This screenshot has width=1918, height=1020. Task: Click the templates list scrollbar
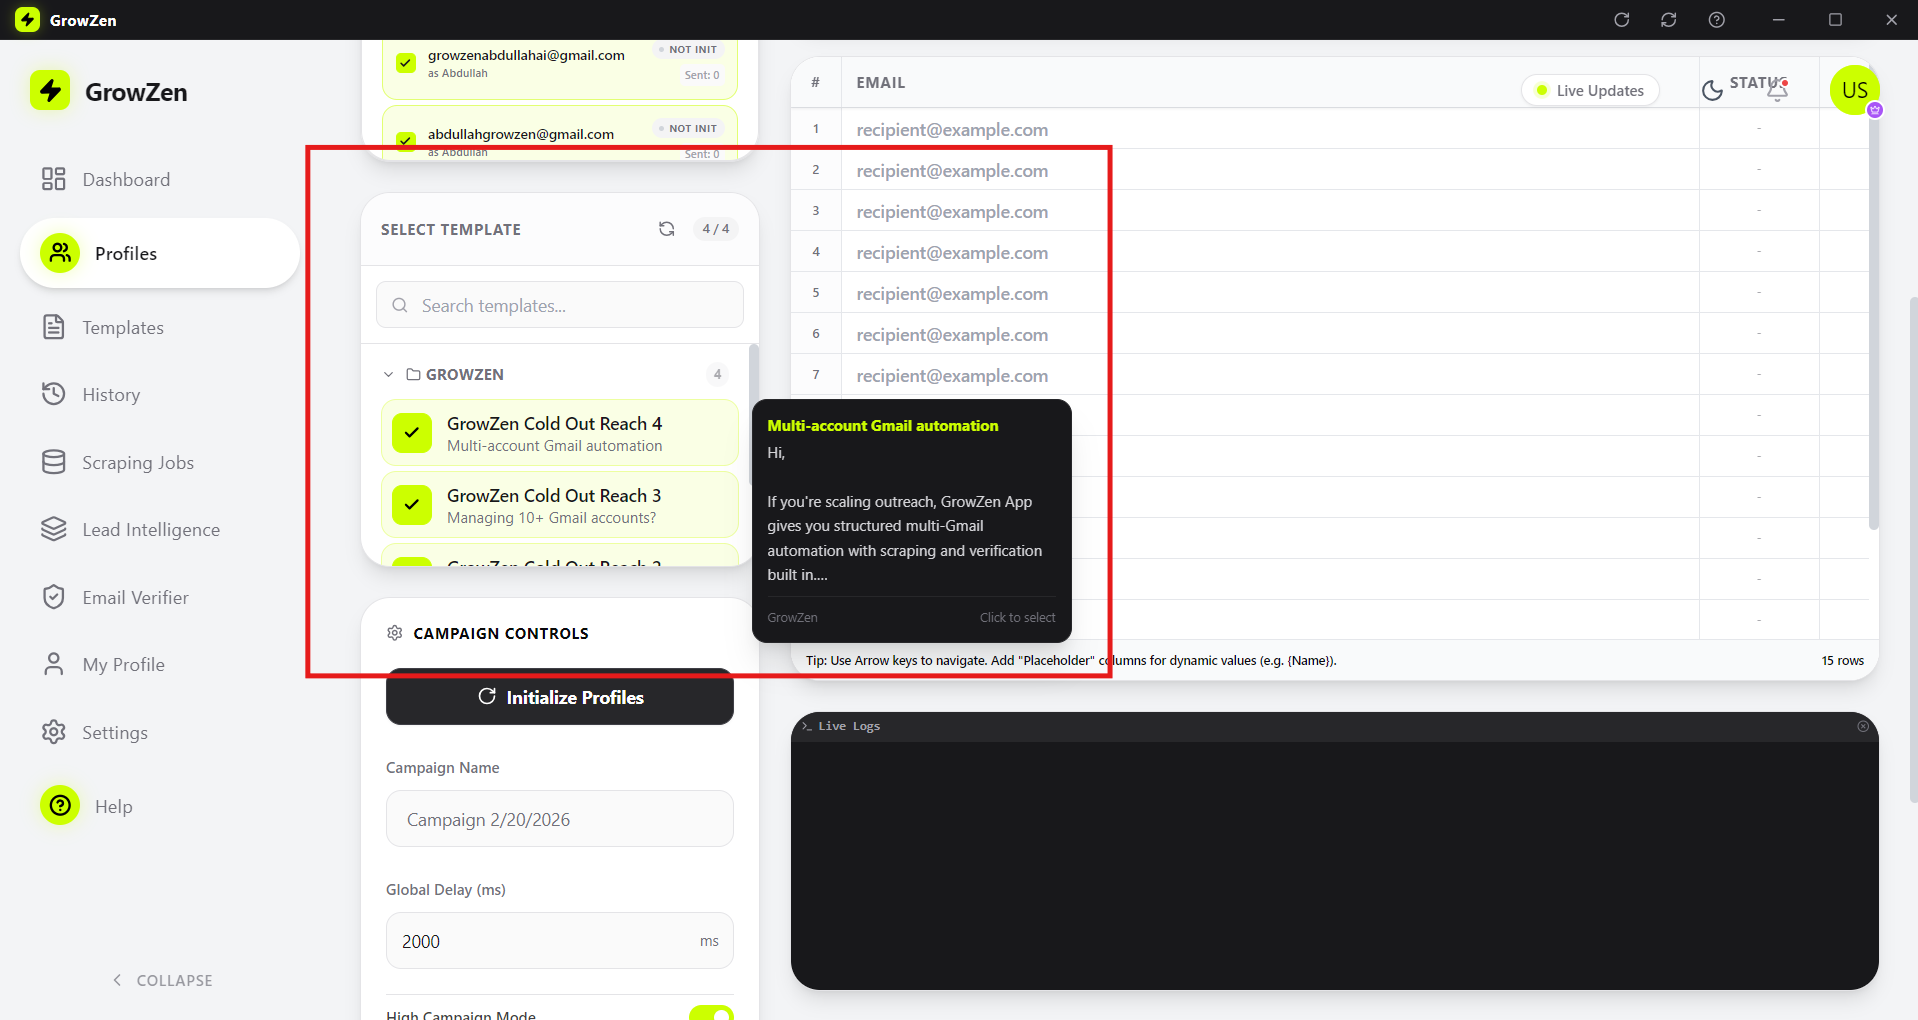753,400
